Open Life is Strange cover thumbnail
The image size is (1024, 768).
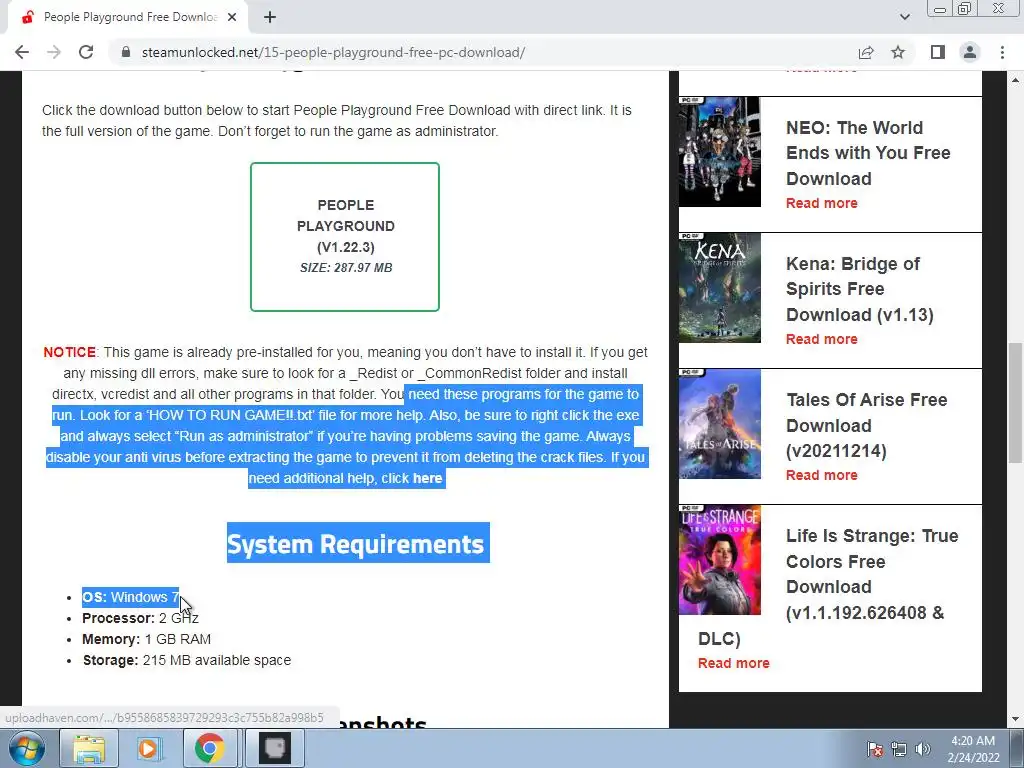[x=720, y=560]
